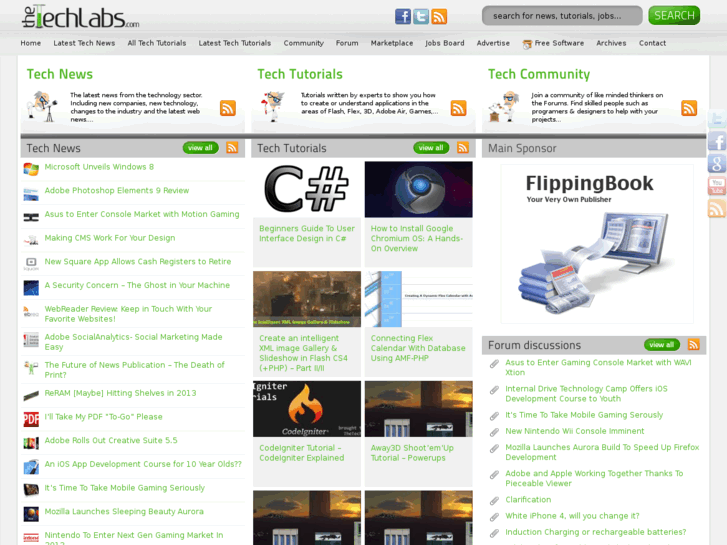Viewport: 727px width, 545px height.
Task: Click the green Tech Tutorials heading
Action: 300,74
